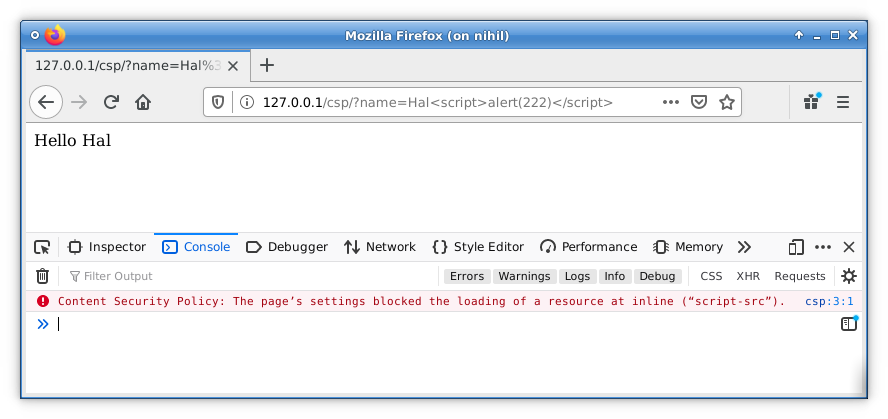The width and height of the screenshot is (888, 419).
Task: Bookmark this page with the star icon
Action: [727, 102]
